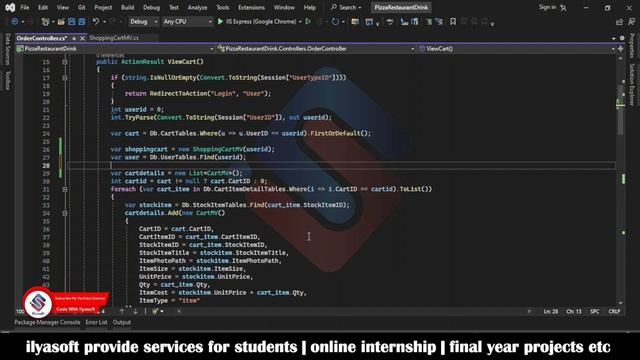
Task: Open the Output tab
Action: pos(122,322)
